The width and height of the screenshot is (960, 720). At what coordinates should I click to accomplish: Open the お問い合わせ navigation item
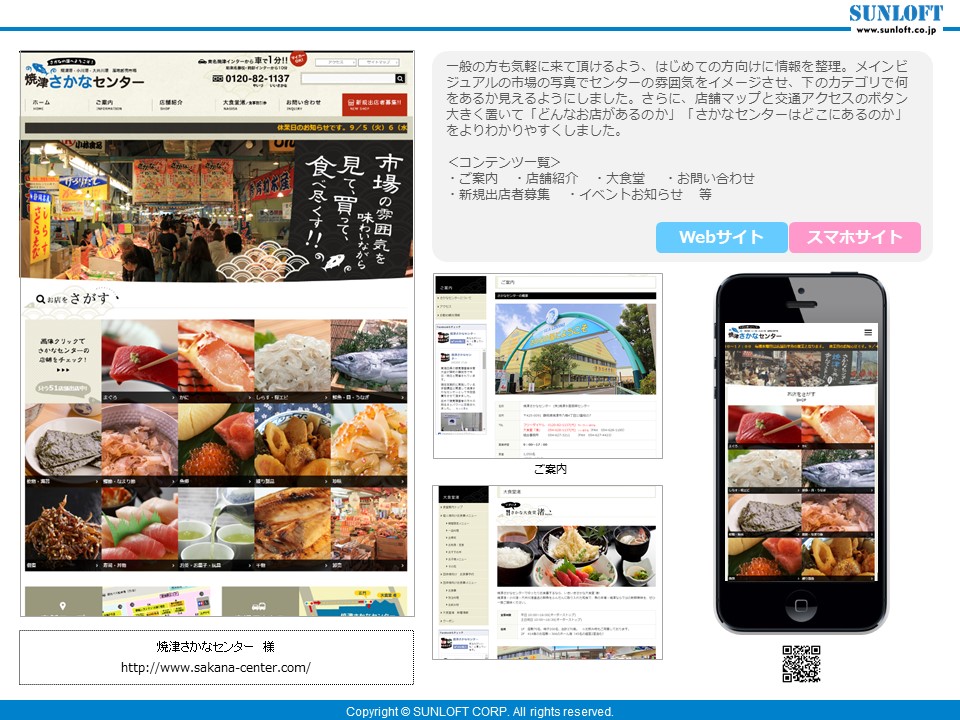[302, 104]
